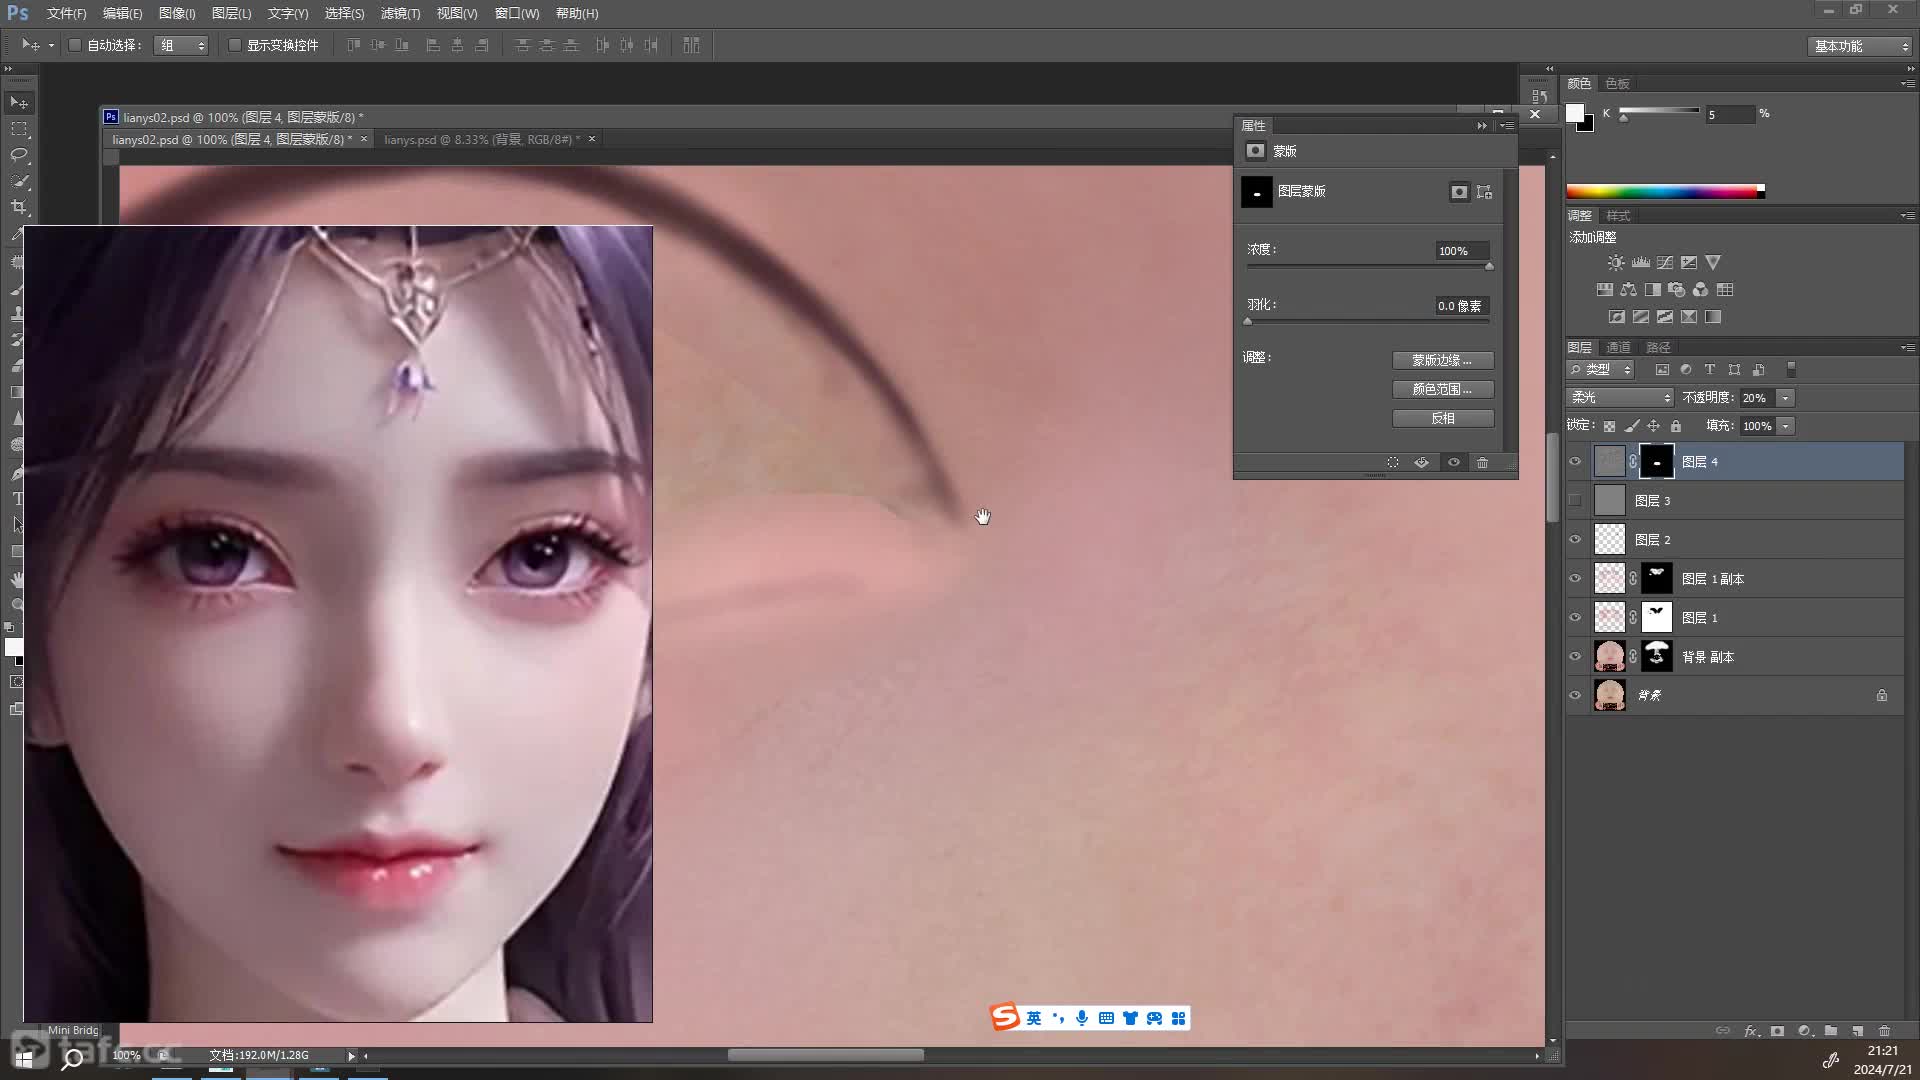This screenshot has height=1080, width=1920.
Task: Show hidden layer 图层 3
Action: (x=1576, y=501)
